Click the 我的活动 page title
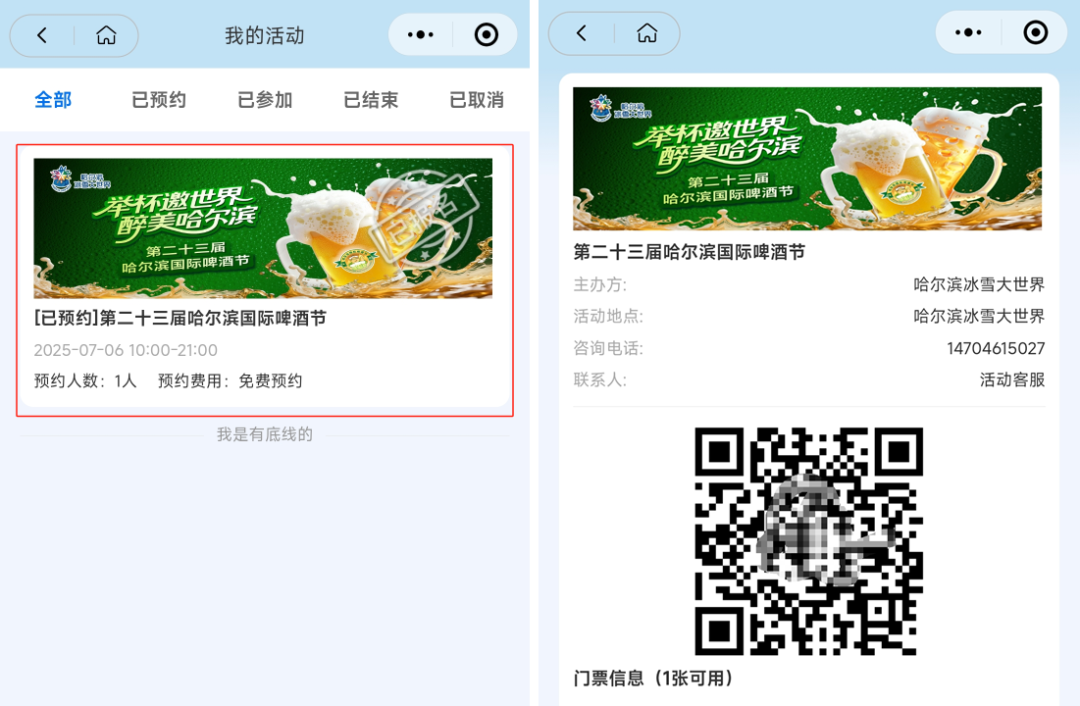Screen dimensions: 1080x706 [x=264, y=35]
